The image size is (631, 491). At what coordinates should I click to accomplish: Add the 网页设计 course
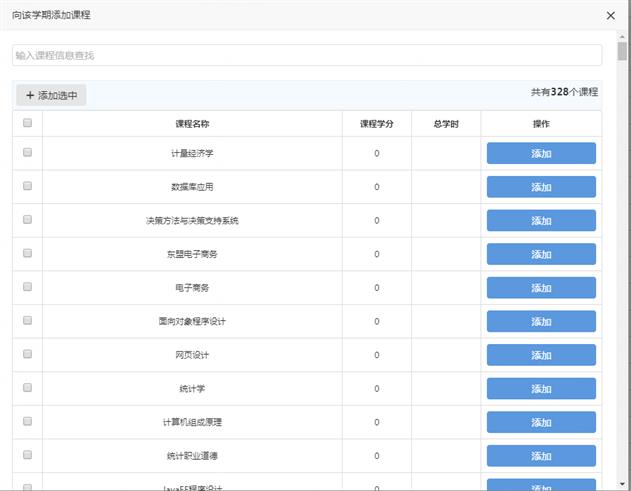click(541, 355)
